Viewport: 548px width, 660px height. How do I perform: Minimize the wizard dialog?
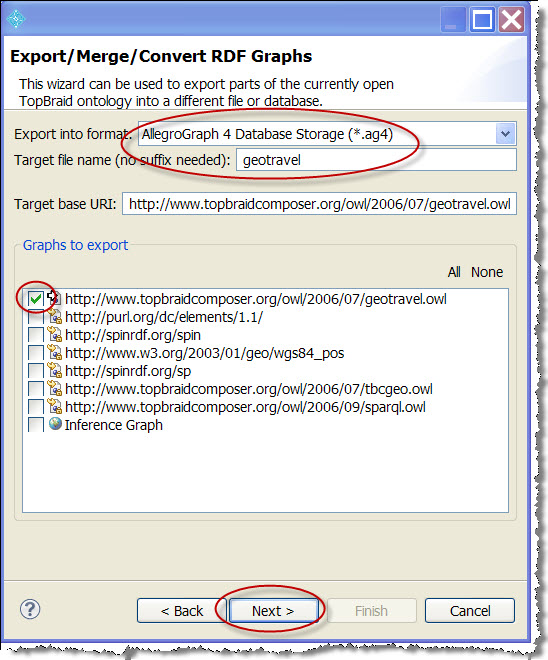click(x=452, y=19)
